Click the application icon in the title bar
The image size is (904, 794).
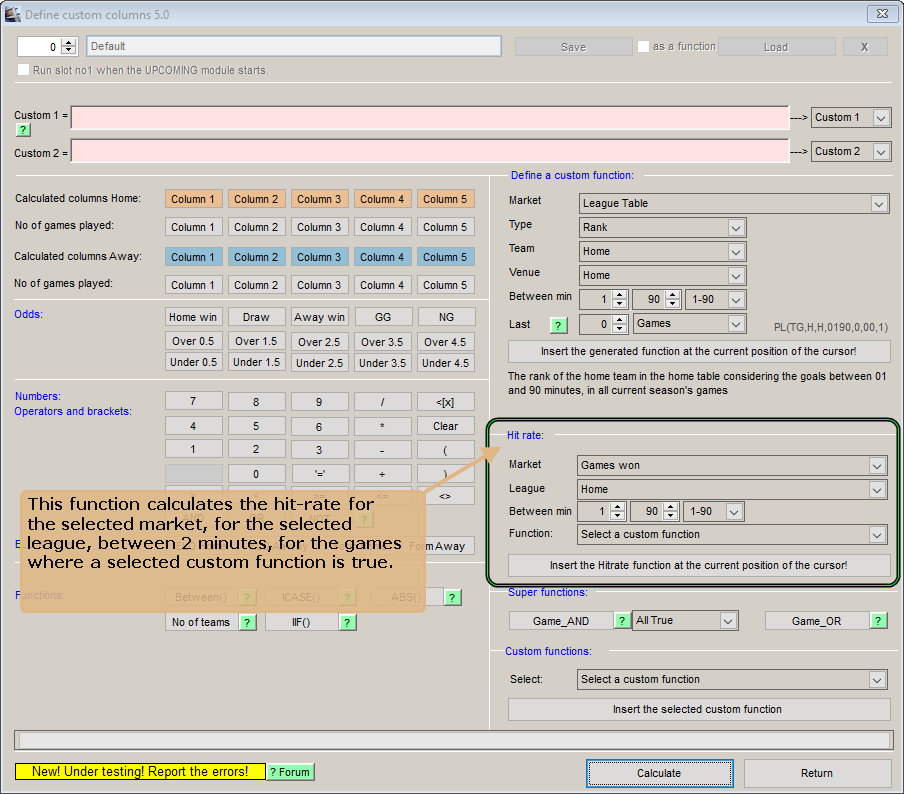coord(12,14)
